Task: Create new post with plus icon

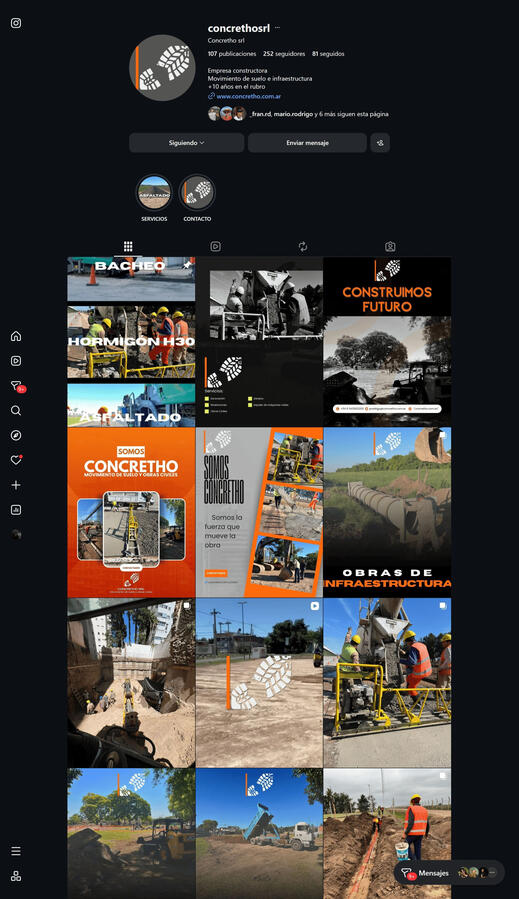Action: (16, 485)
